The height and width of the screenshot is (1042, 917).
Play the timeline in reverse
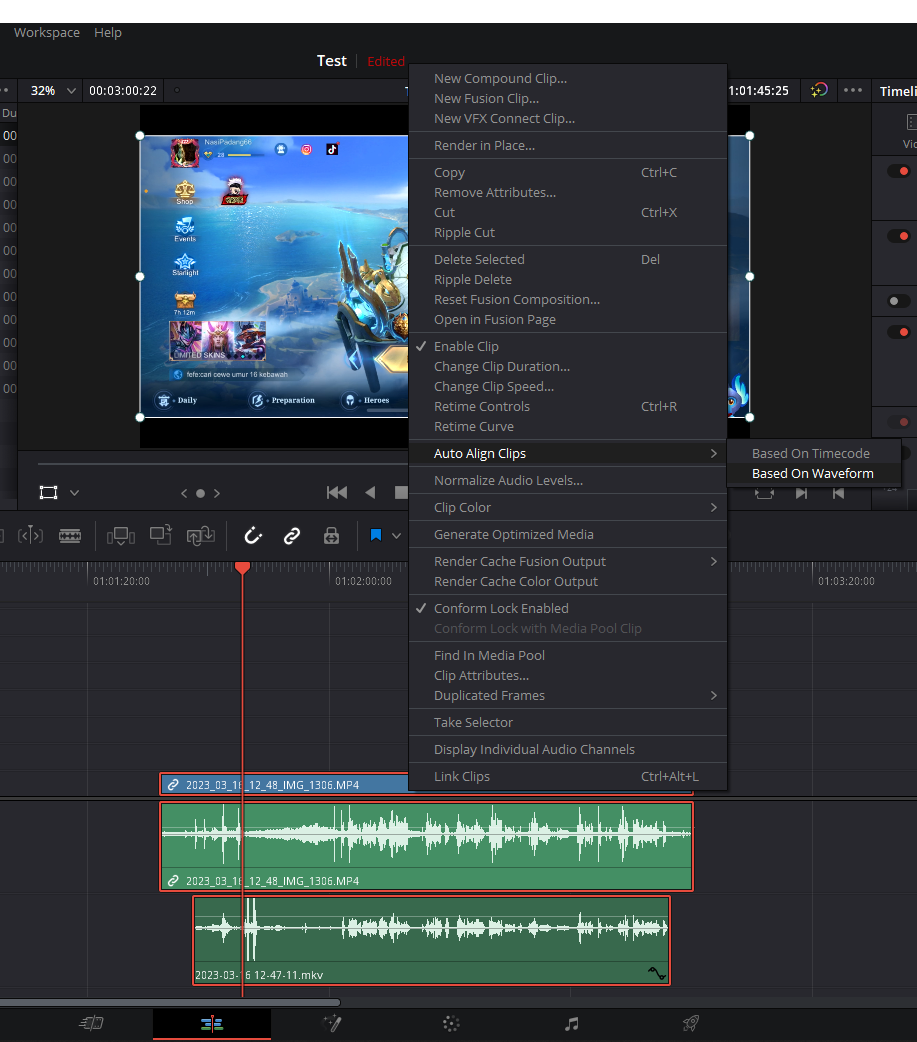(370, 492)
